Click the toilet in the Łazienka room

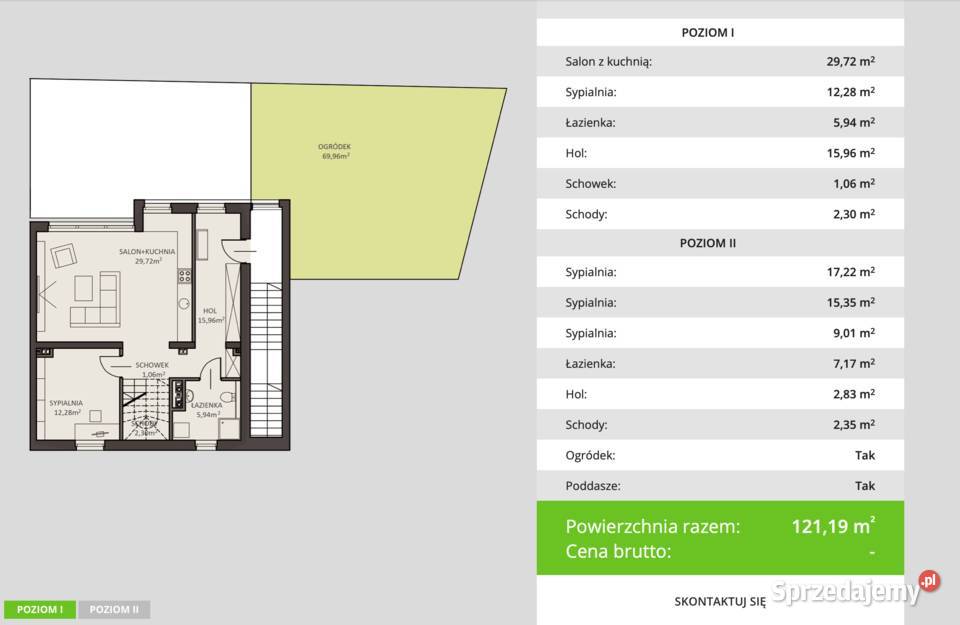(229, 400)
